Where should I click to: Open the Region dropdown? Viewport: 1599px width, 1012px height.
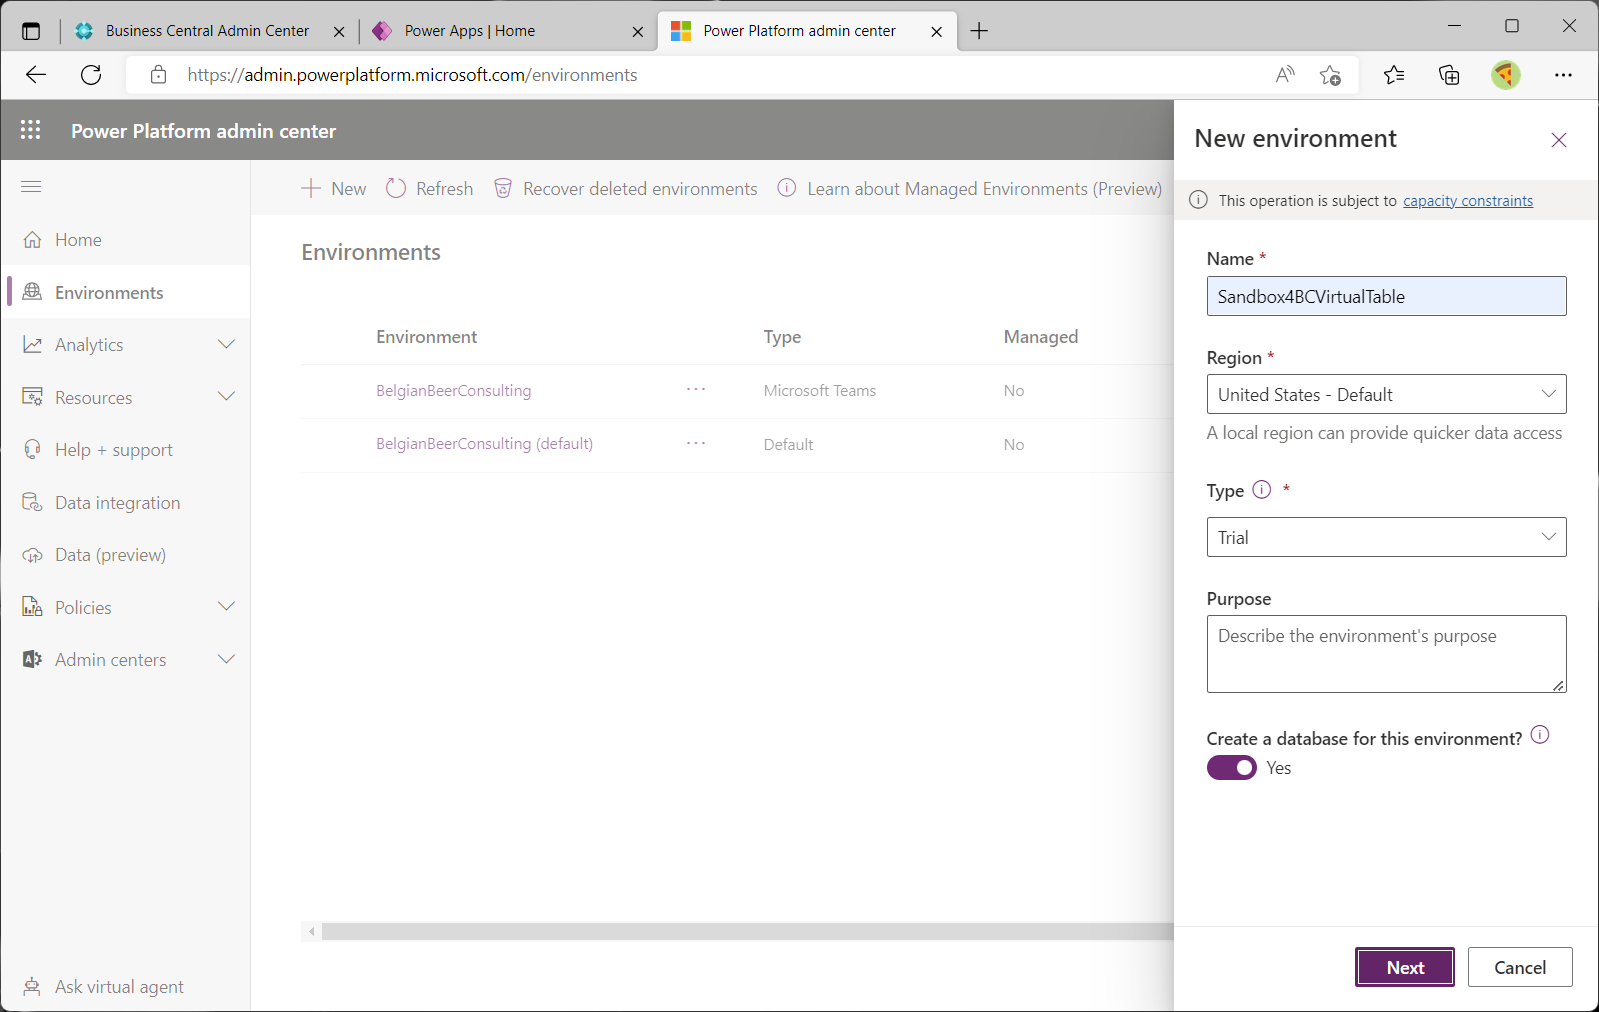coord(1385,395)
